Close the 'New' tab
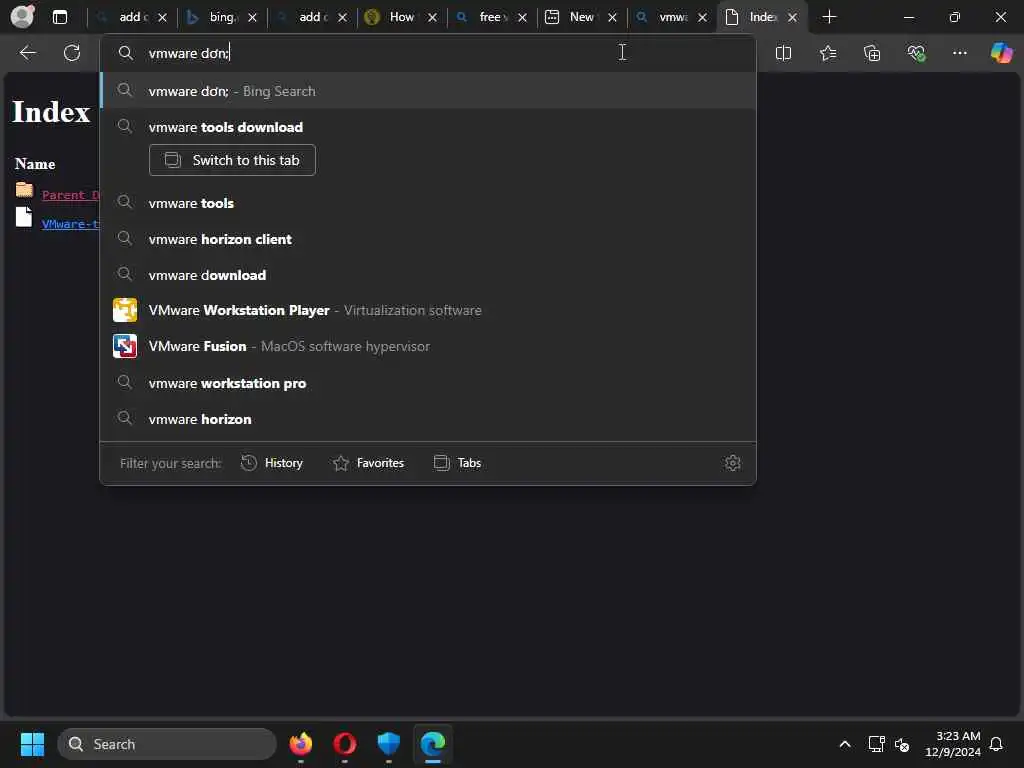This screenshot has width=1024, height=768. [612, 18]
